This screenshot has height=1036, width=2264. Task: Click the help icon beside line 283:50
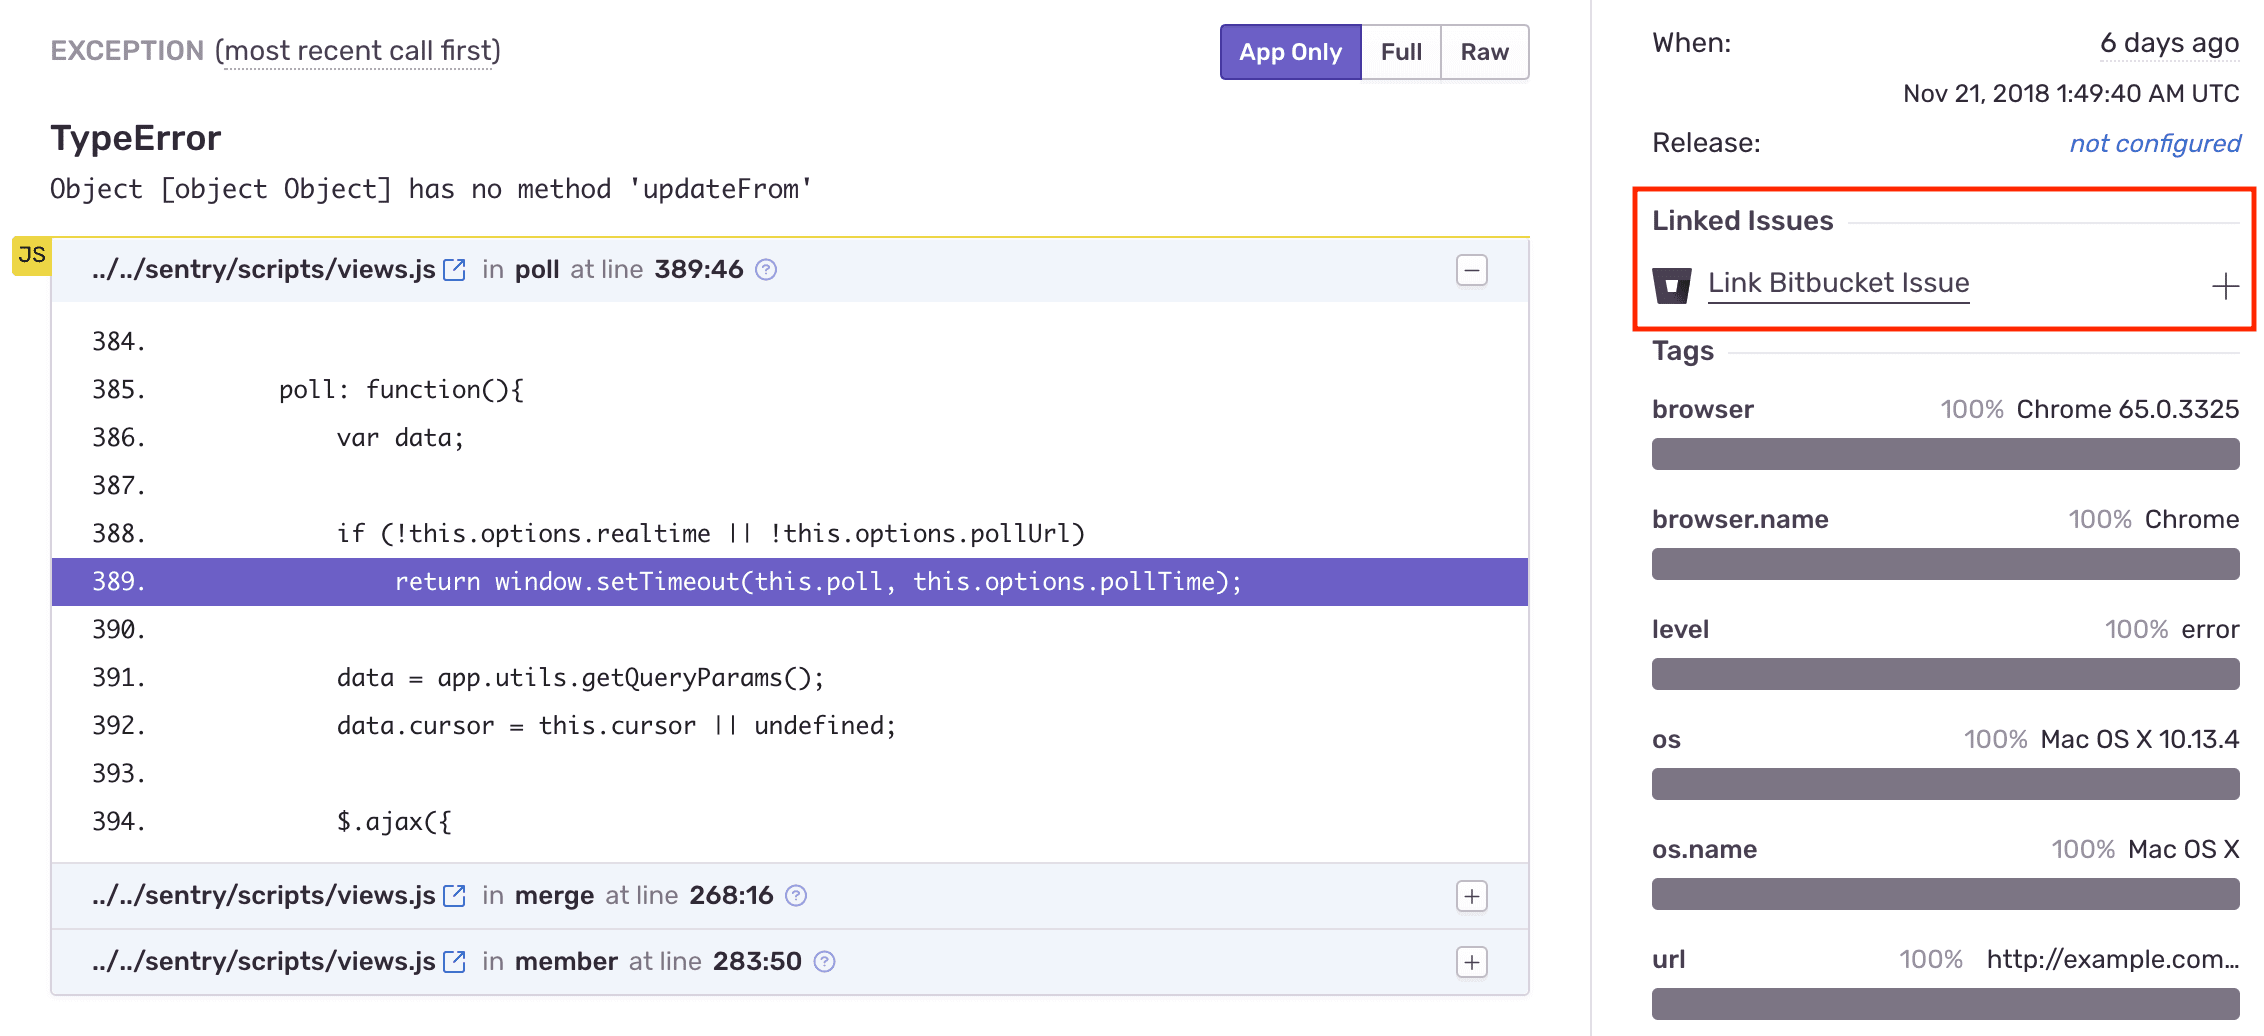click(825, 961)
